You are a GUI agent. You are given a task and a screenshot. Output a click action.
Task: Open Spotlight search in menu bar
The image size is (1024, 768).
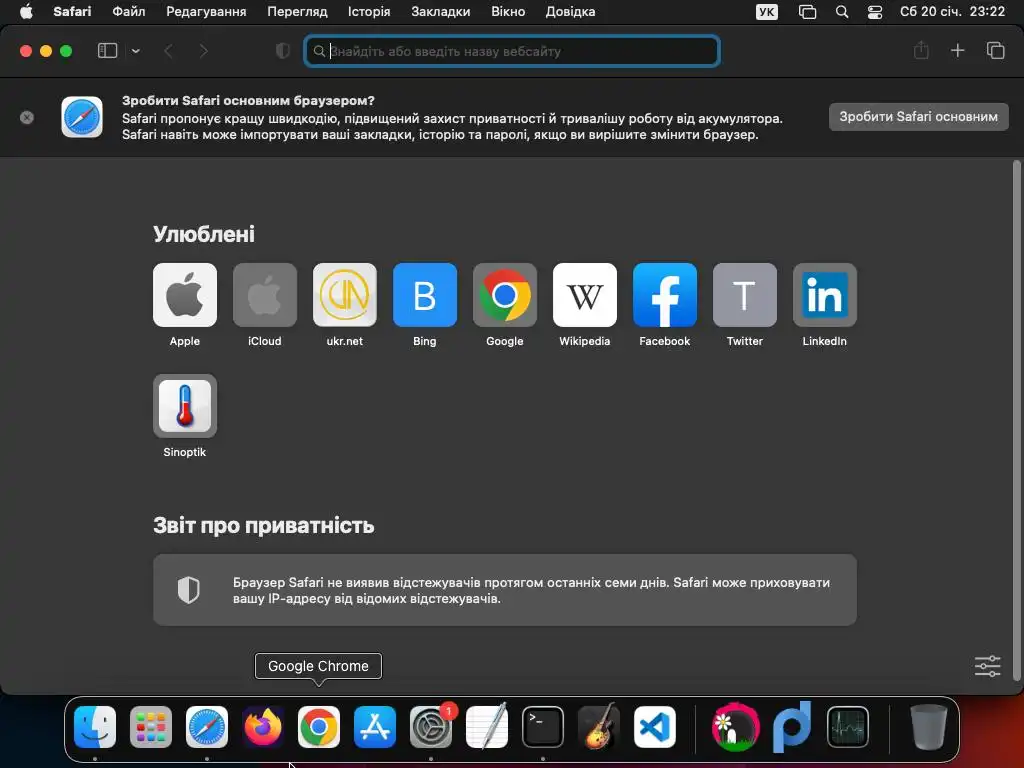842,12
